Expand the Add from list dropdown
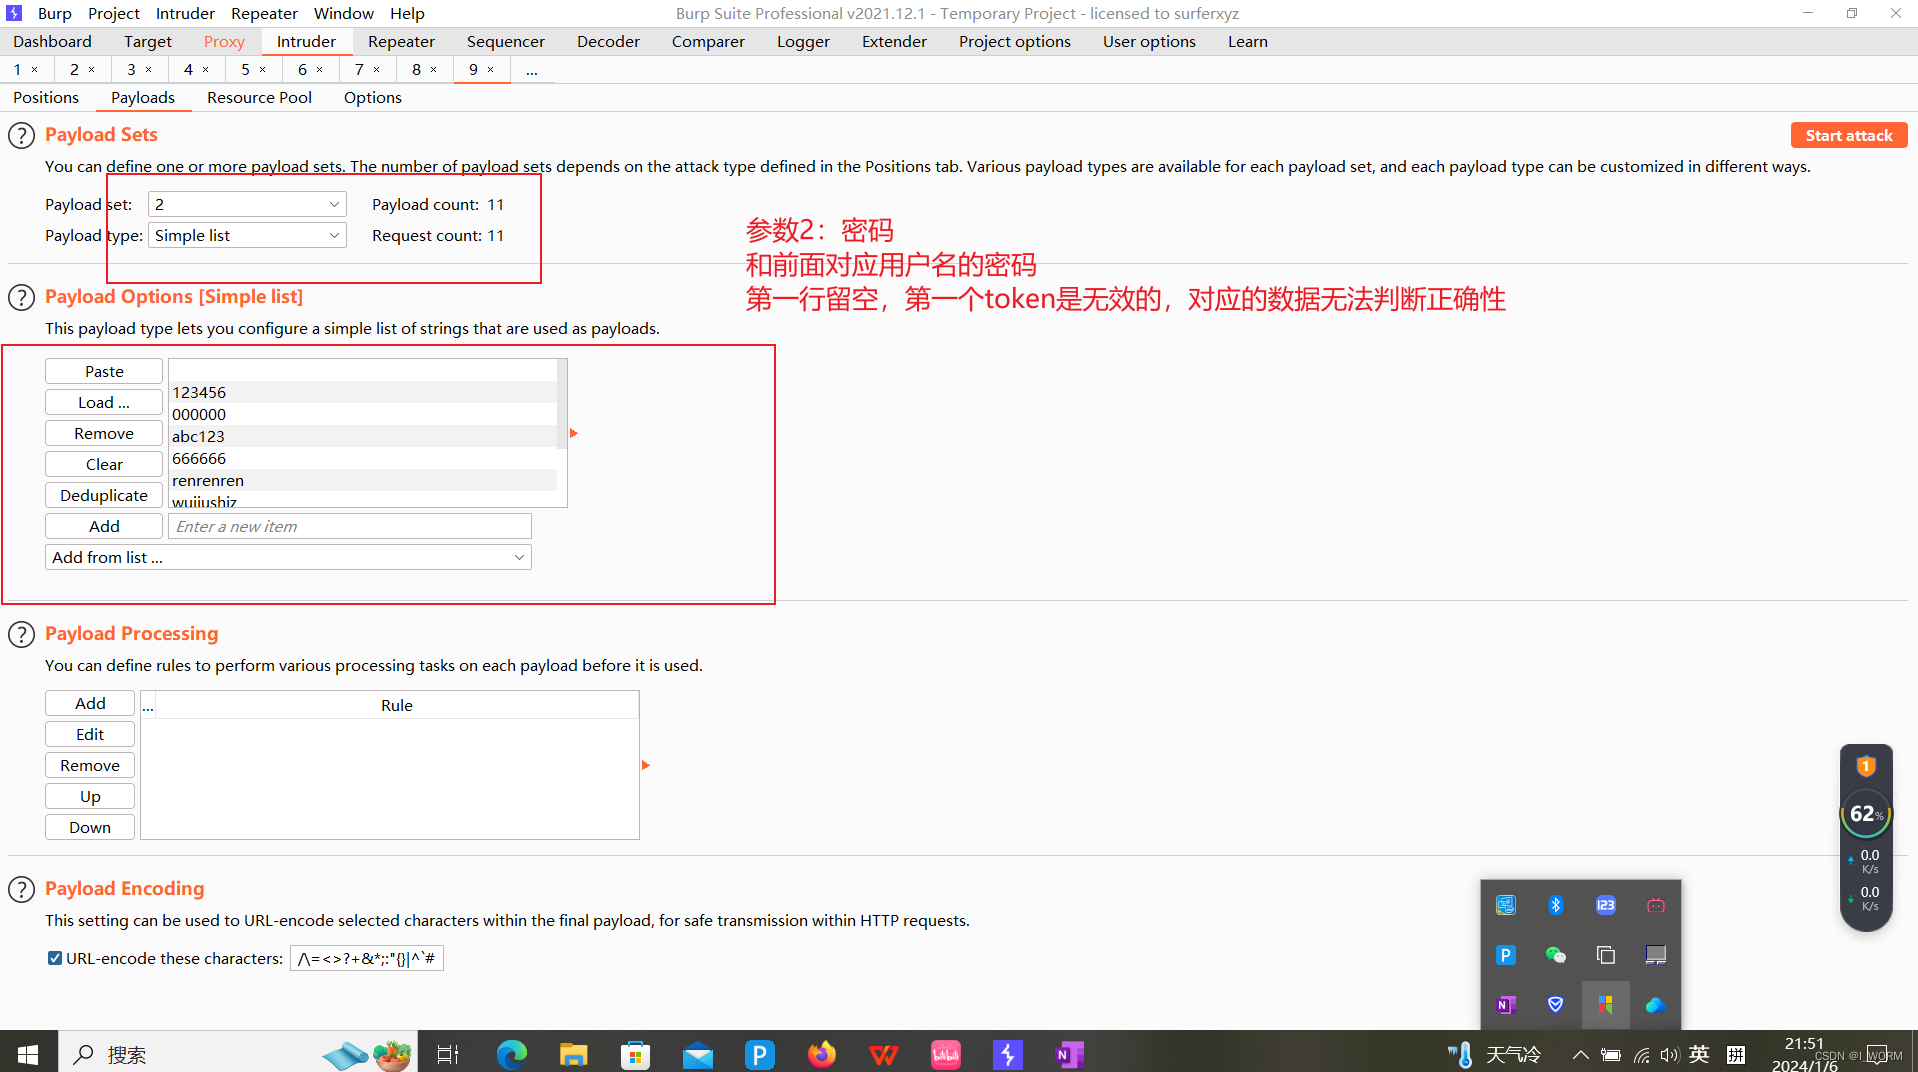Image resolution: width=1918 pixels, height=1072 pixels. 288,557
